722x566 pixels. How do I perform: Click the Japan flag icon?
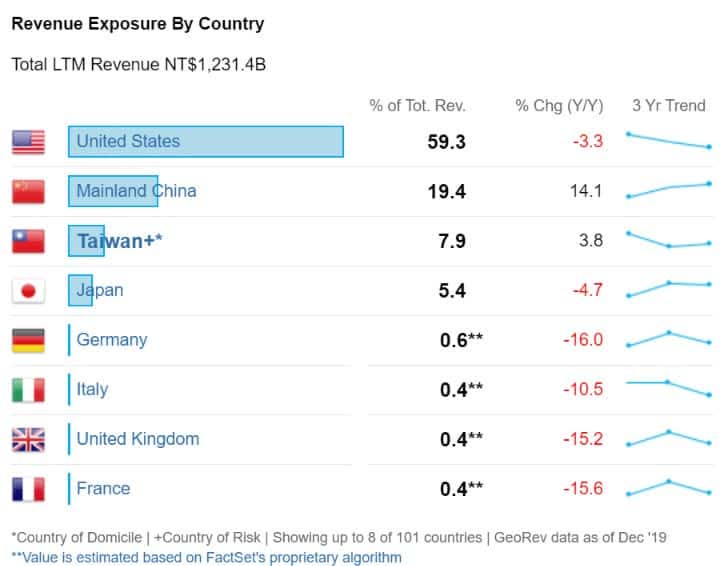(x=28, y=291)
